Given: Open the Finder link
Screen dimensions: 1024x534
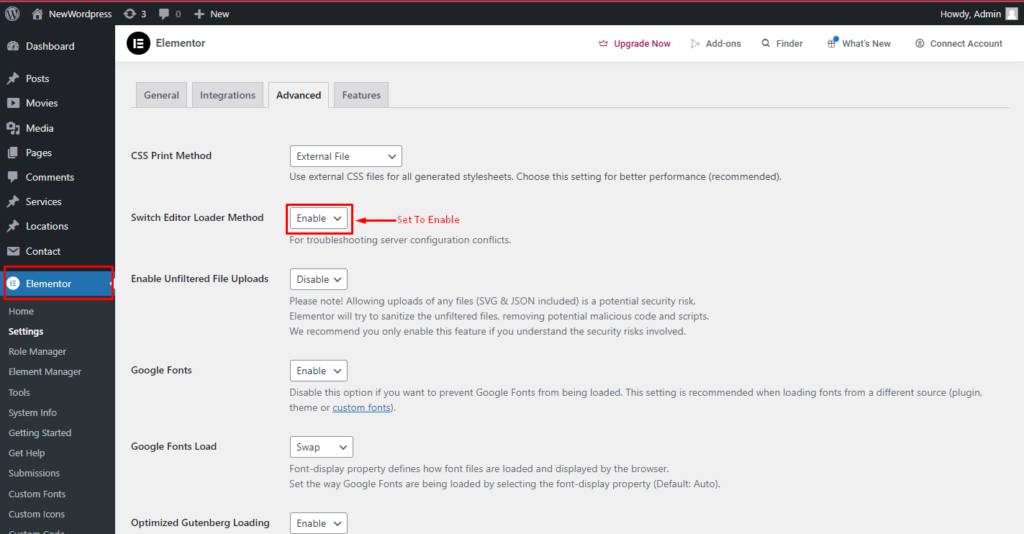Looking at the screenshot, I should pos(789,44).
